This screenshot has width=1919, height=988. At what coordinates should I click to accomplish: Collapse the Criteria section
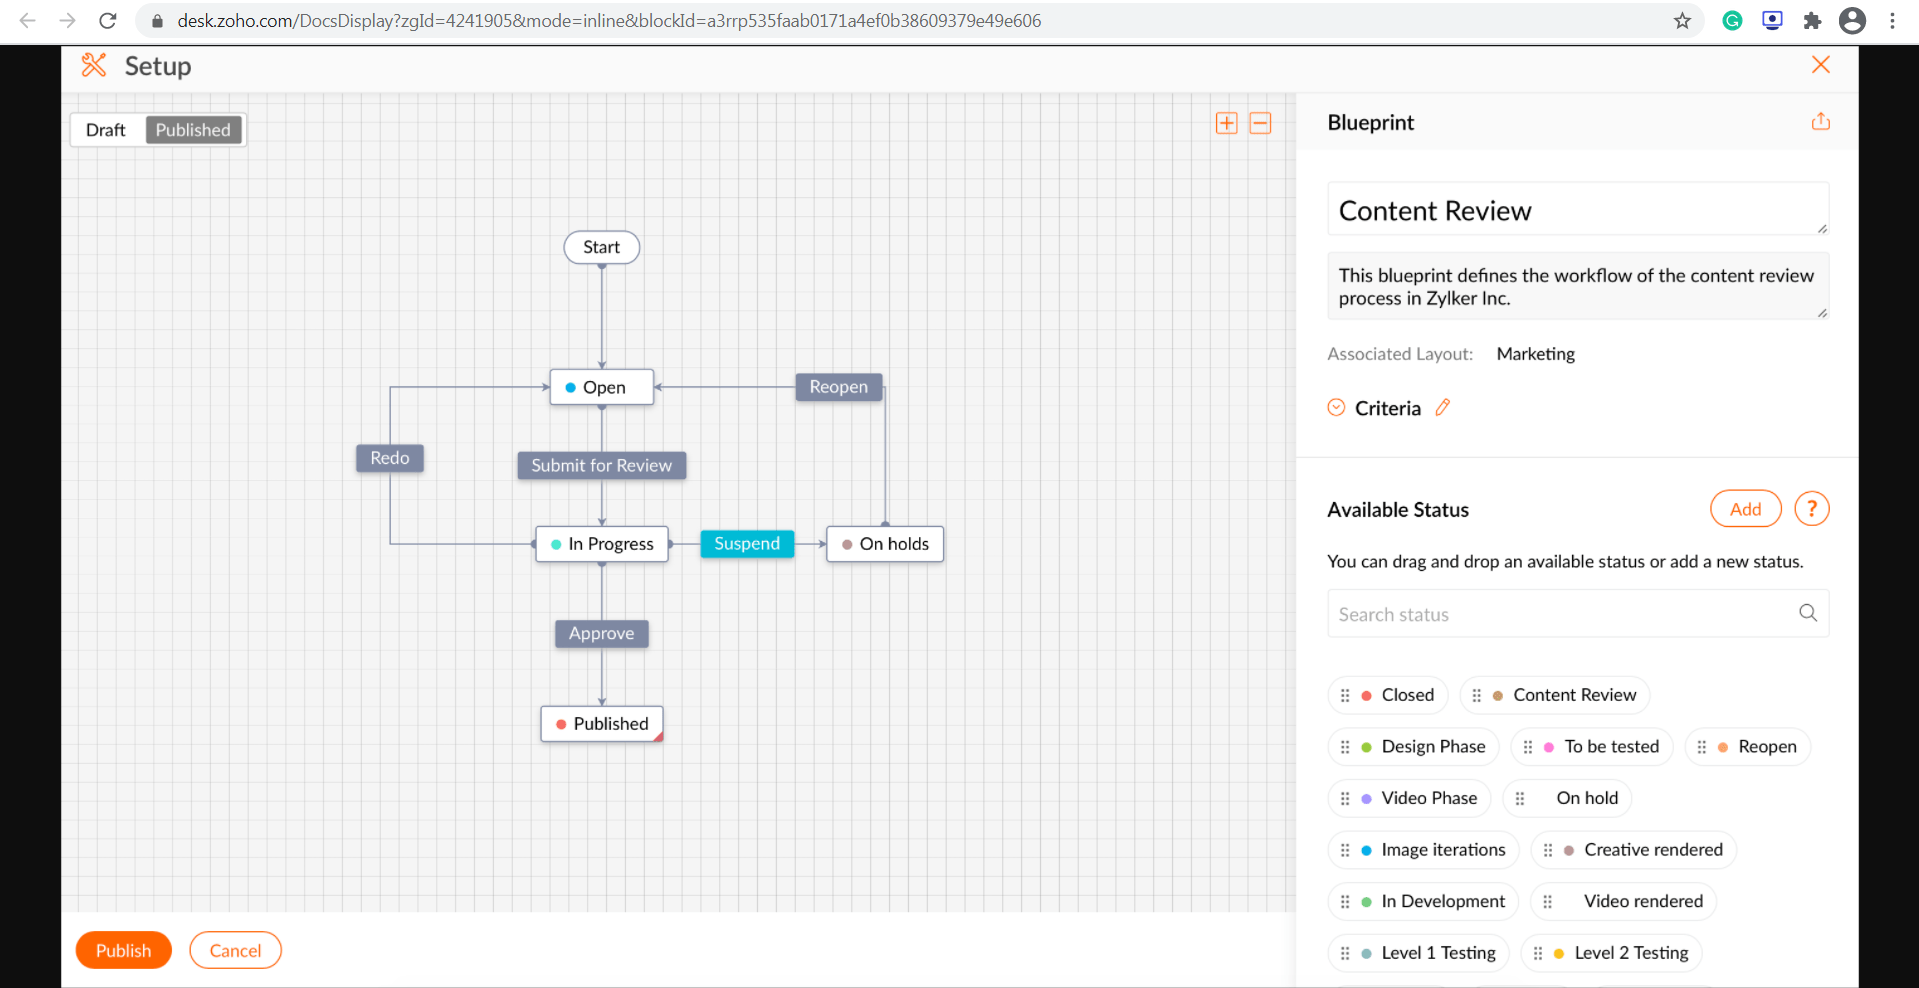(1336, 408)
